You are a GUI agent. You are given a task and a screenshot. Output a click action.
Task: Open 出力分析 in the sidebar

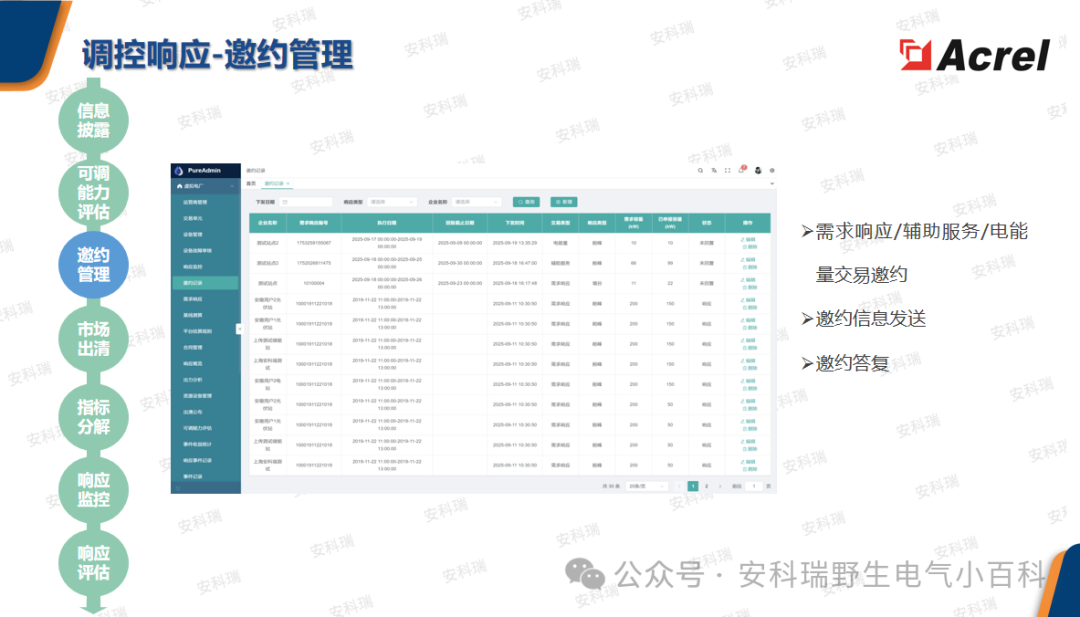[191, 379]
